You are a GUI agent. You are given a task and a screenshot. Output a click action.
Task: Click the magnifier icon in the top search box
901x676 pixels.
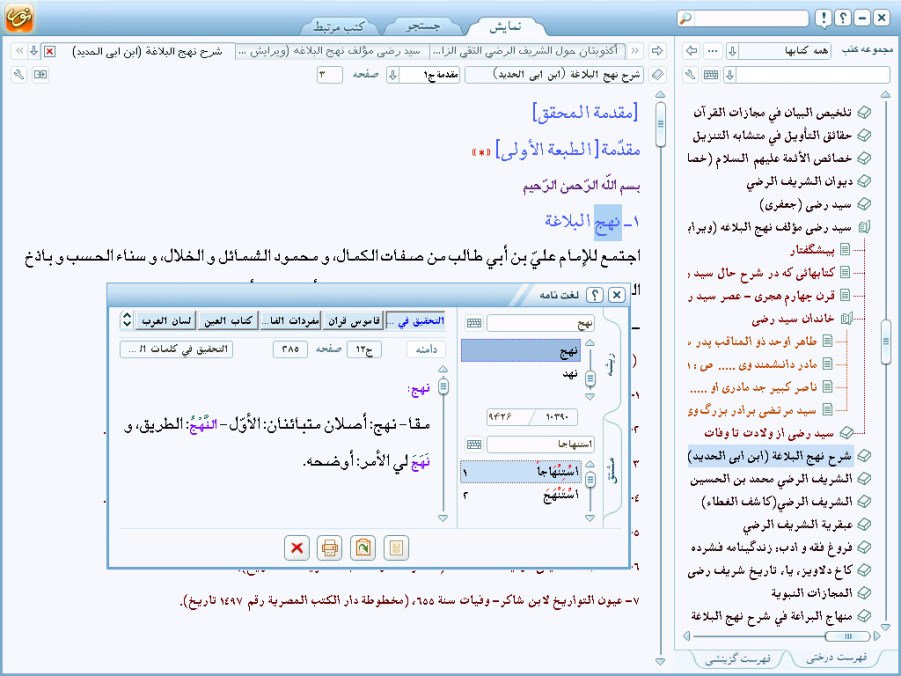click(686, 18)
